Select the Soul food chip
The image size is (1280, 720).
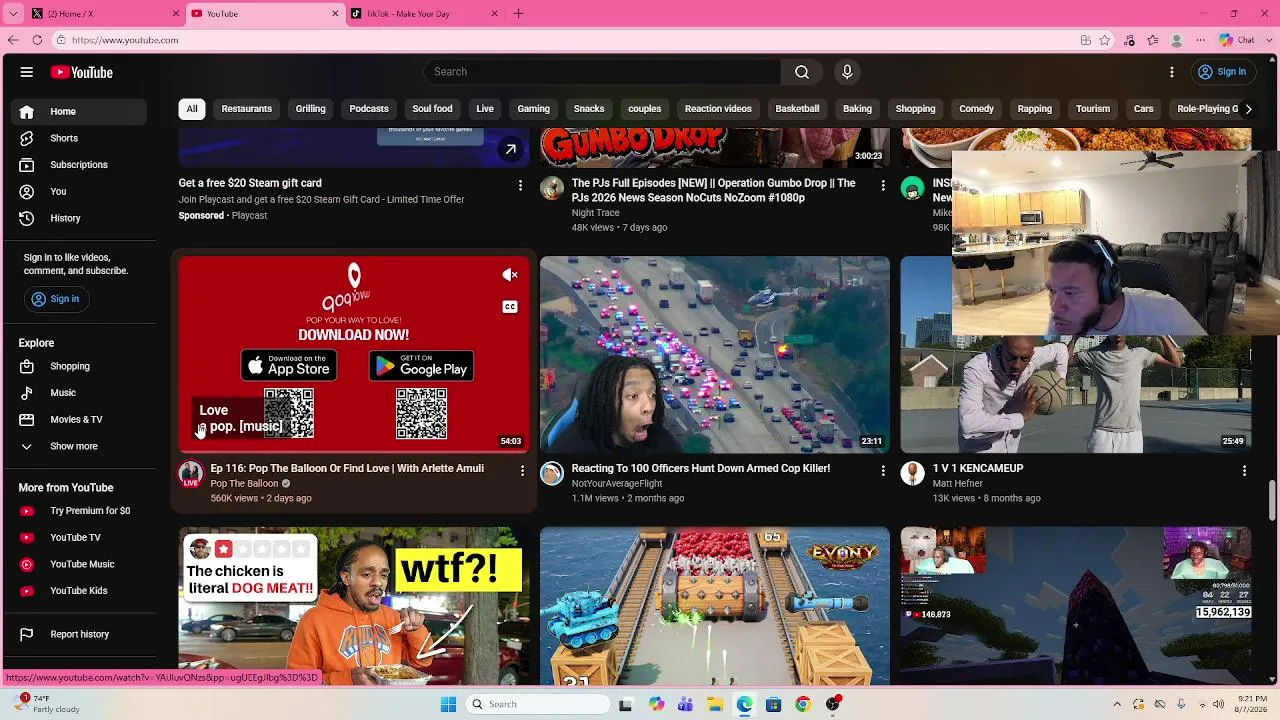(432, 109)
